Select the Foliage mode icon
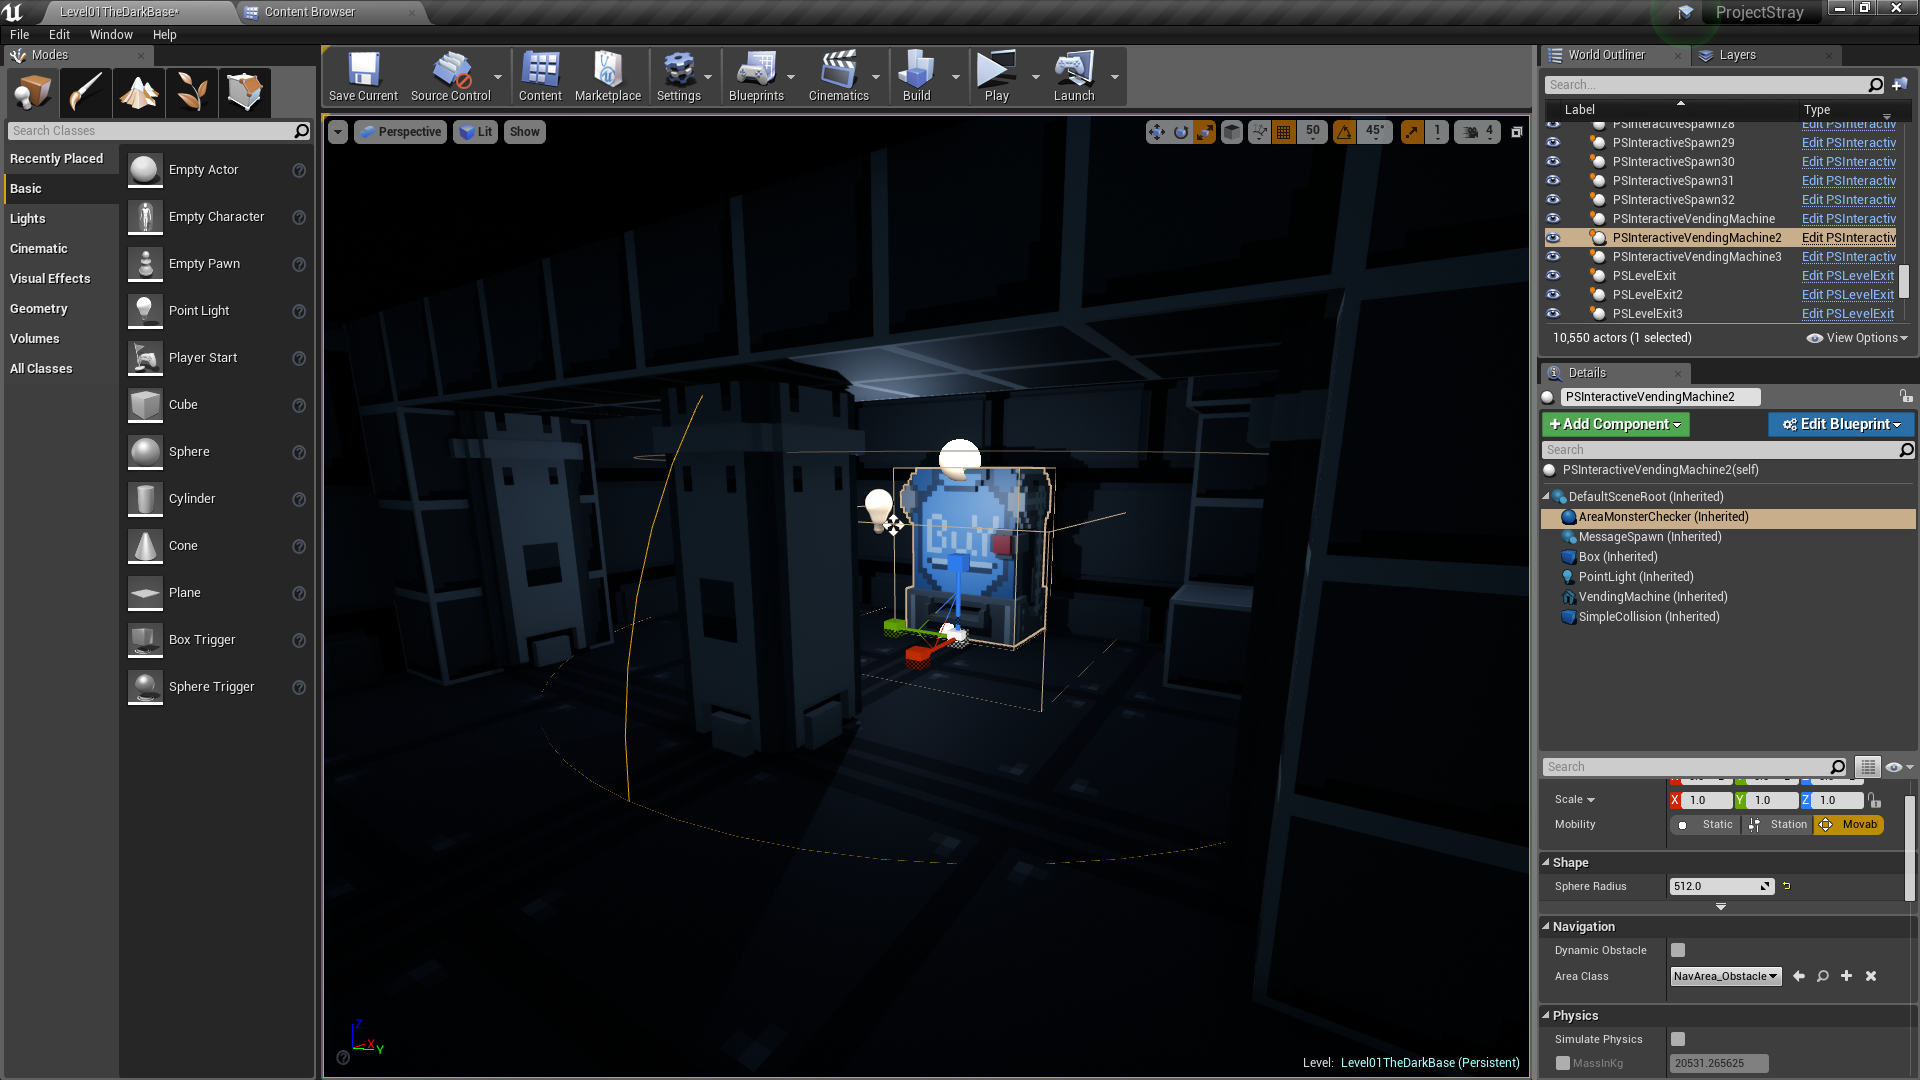The image size is (1920, 1080). pos(192,92)
